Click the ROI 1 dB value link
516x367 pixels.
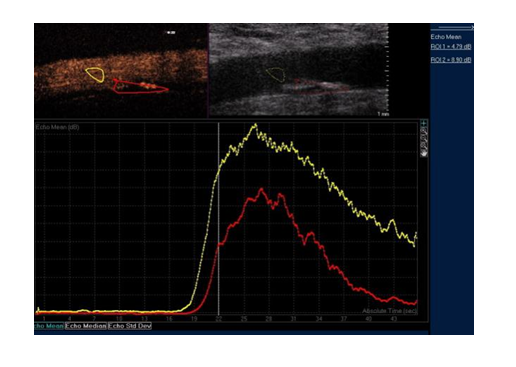[x=451, y=47]
